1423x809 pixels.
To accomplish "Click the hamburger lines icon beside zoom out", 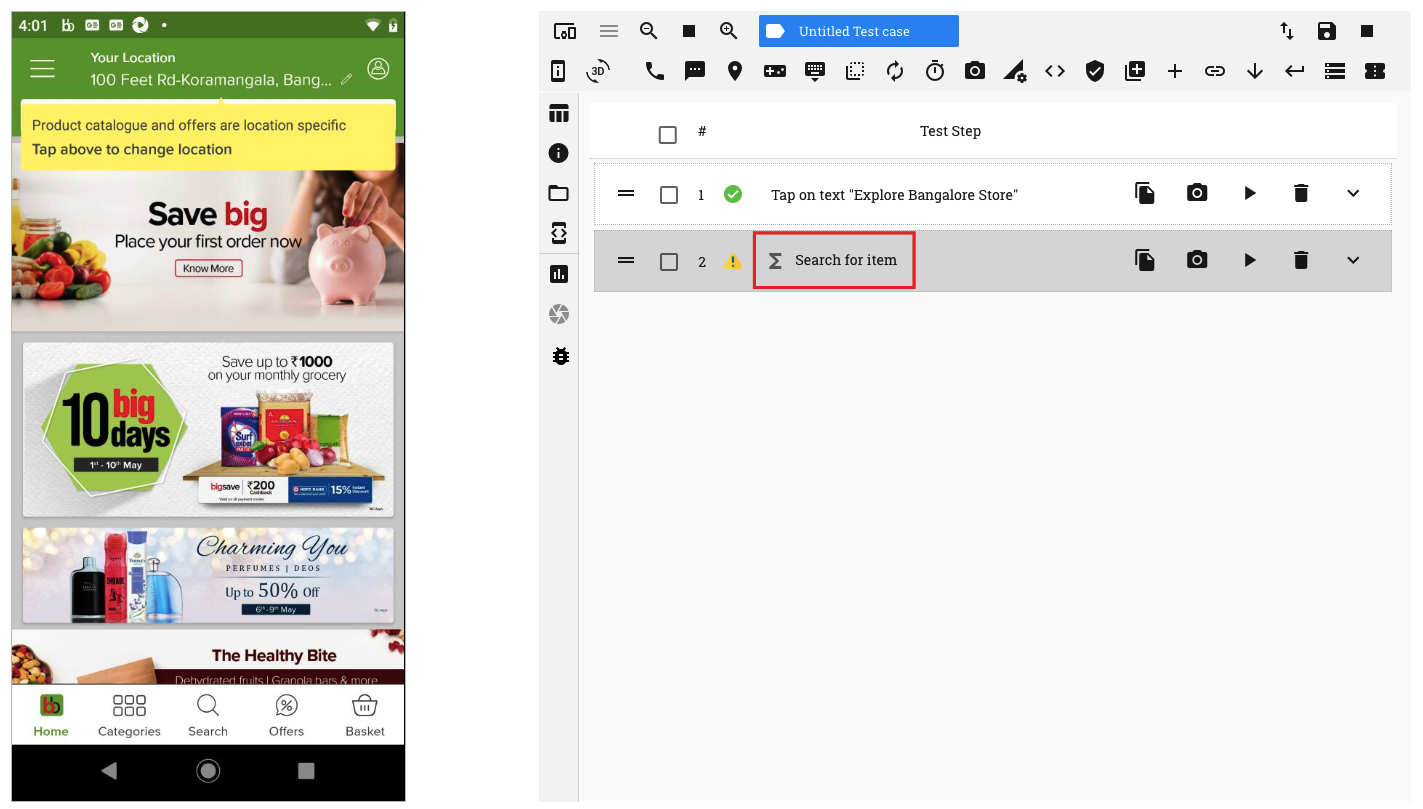I will click(609, 31).
